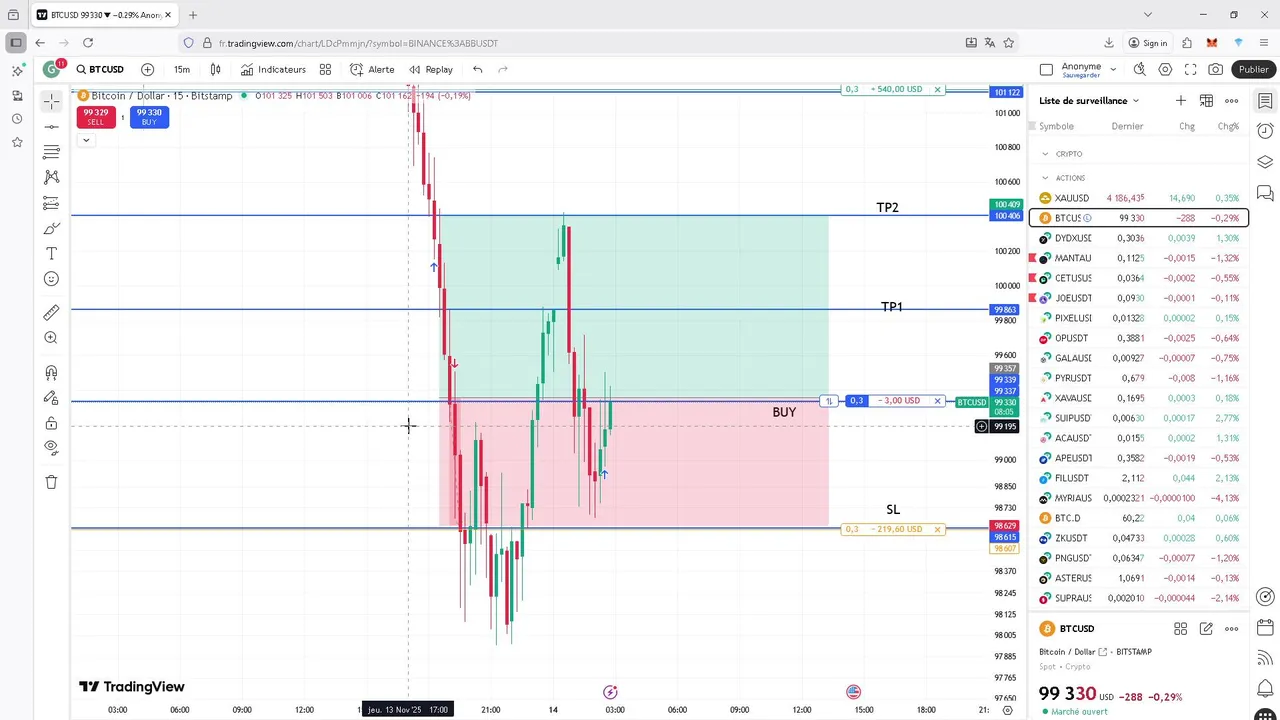Close the 219,60 USD stop-loss label
Viewport: 1280px width, 720px height.
click(x=937, y=529)
